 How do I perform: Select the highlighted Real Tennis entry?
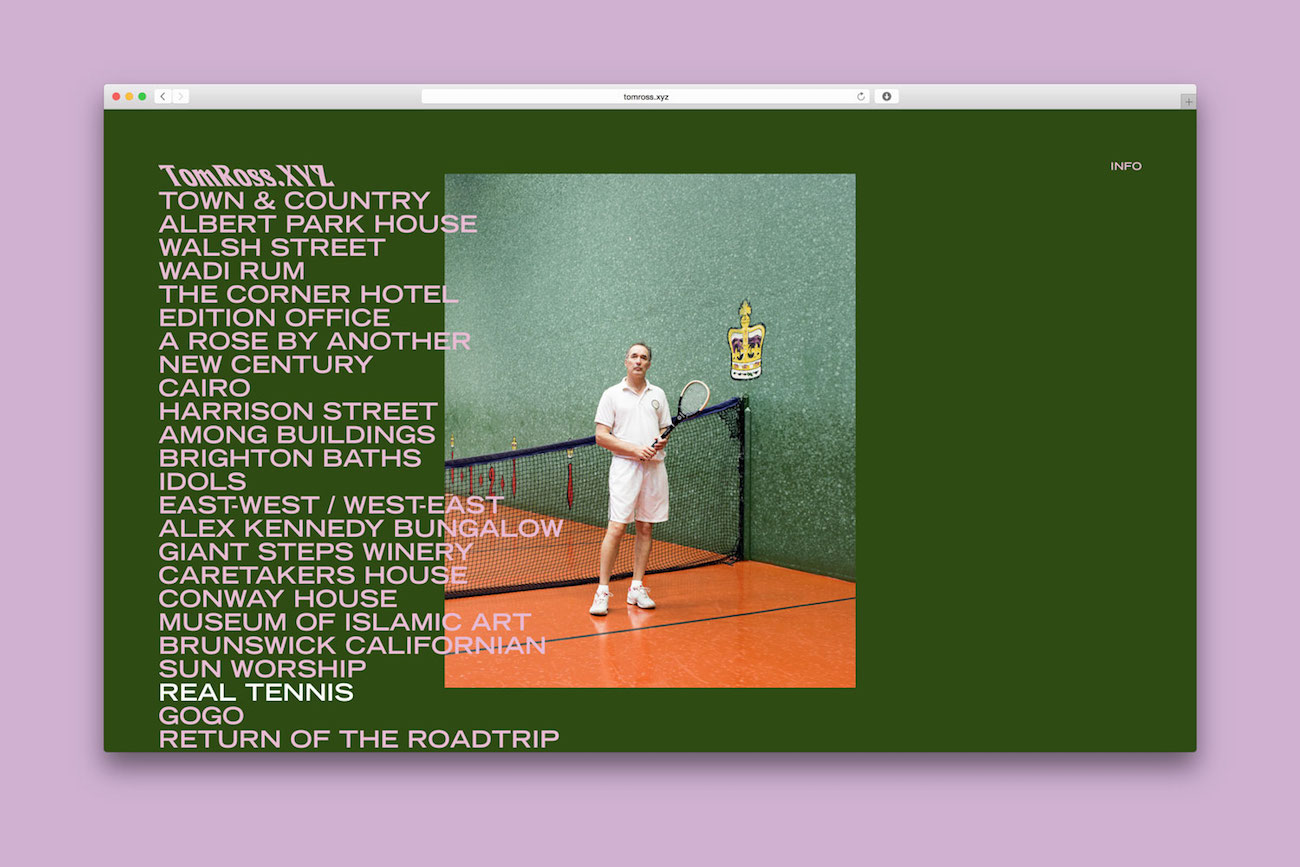click(x=256, y=692)
